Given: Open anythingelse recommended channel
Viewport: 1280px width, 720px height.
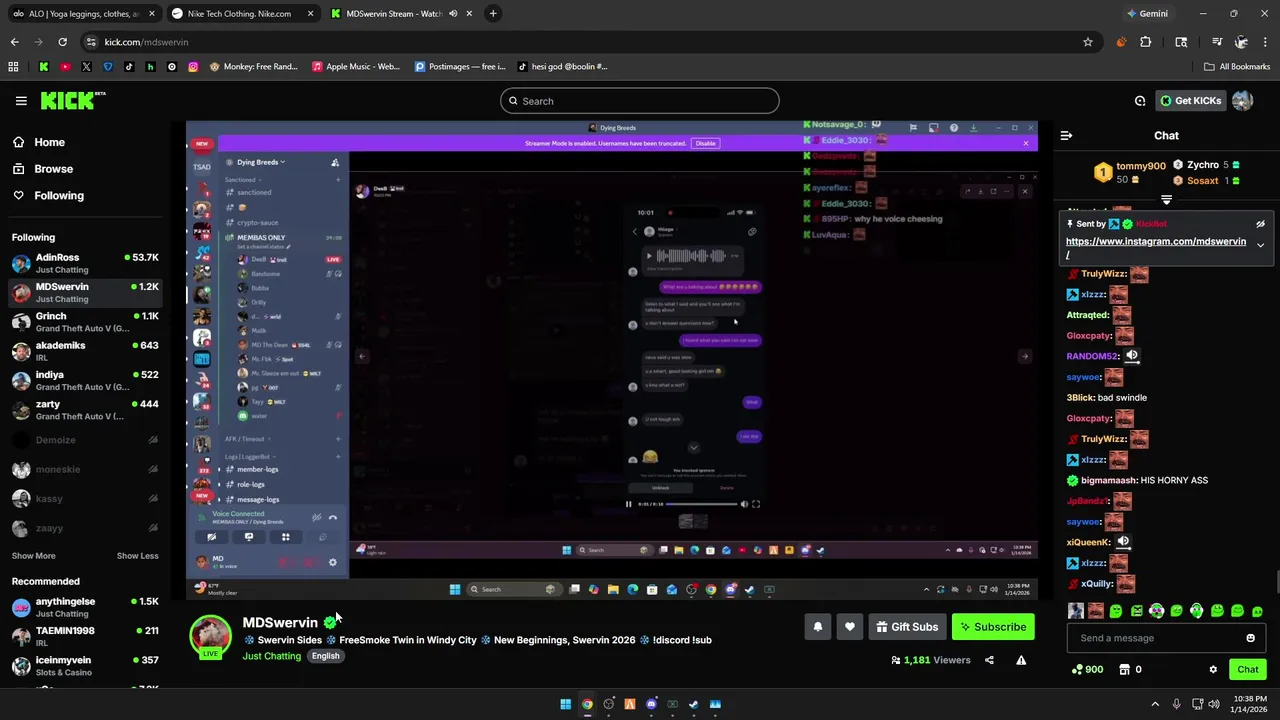Looking at the screenshot, I should (85, 607).
